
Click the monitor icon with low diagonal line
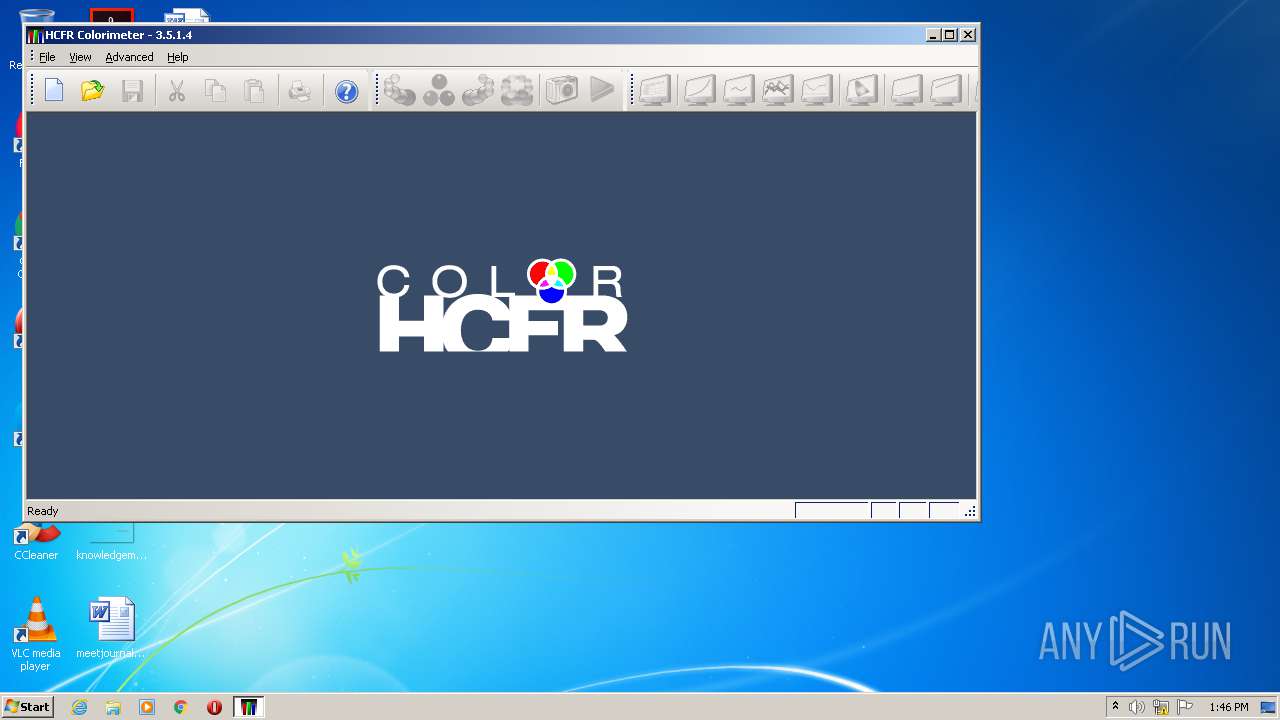[906, 90]
